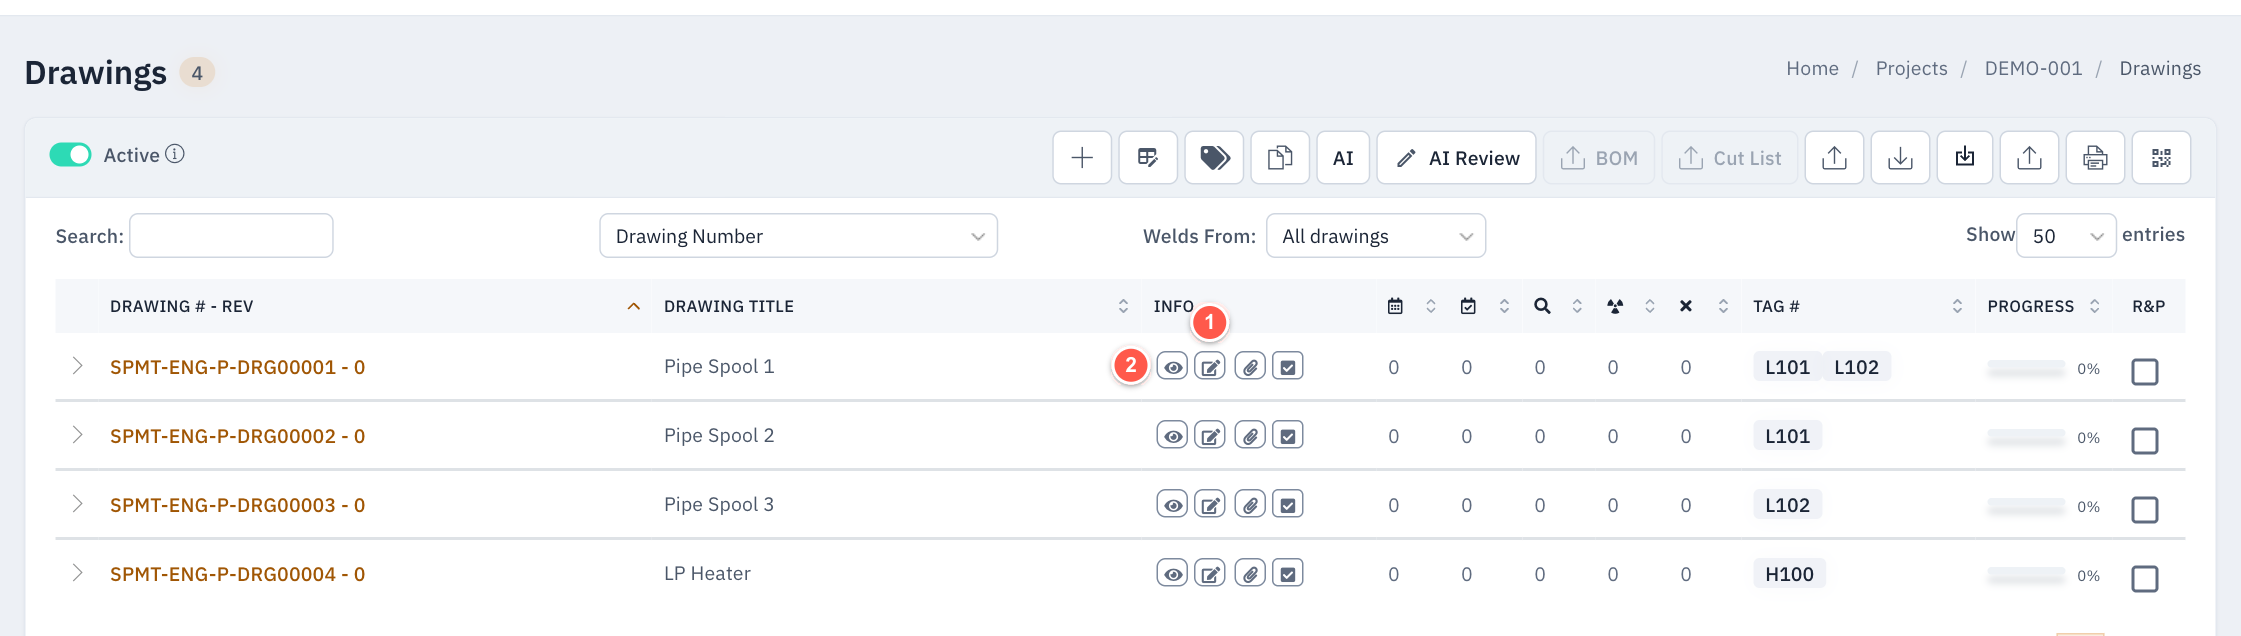Click the BOM upload button
Image resolution: width=2241 pixels, height=636 pixels.
[1599, 158]
